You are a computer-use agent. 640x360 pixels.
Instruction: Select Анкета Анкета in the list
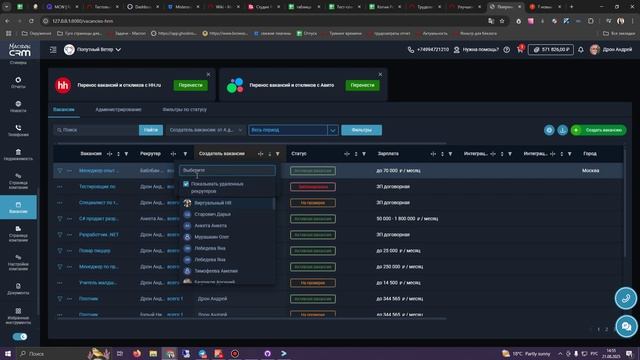[x=227, y=226]
